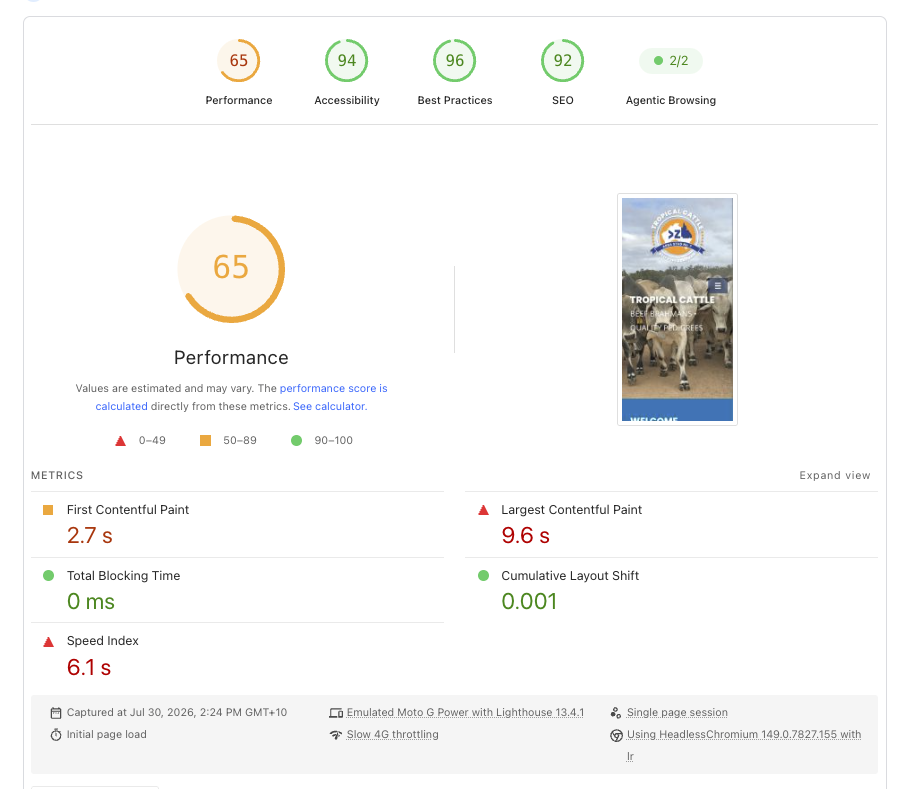Click the 6.1 s value

89,667
